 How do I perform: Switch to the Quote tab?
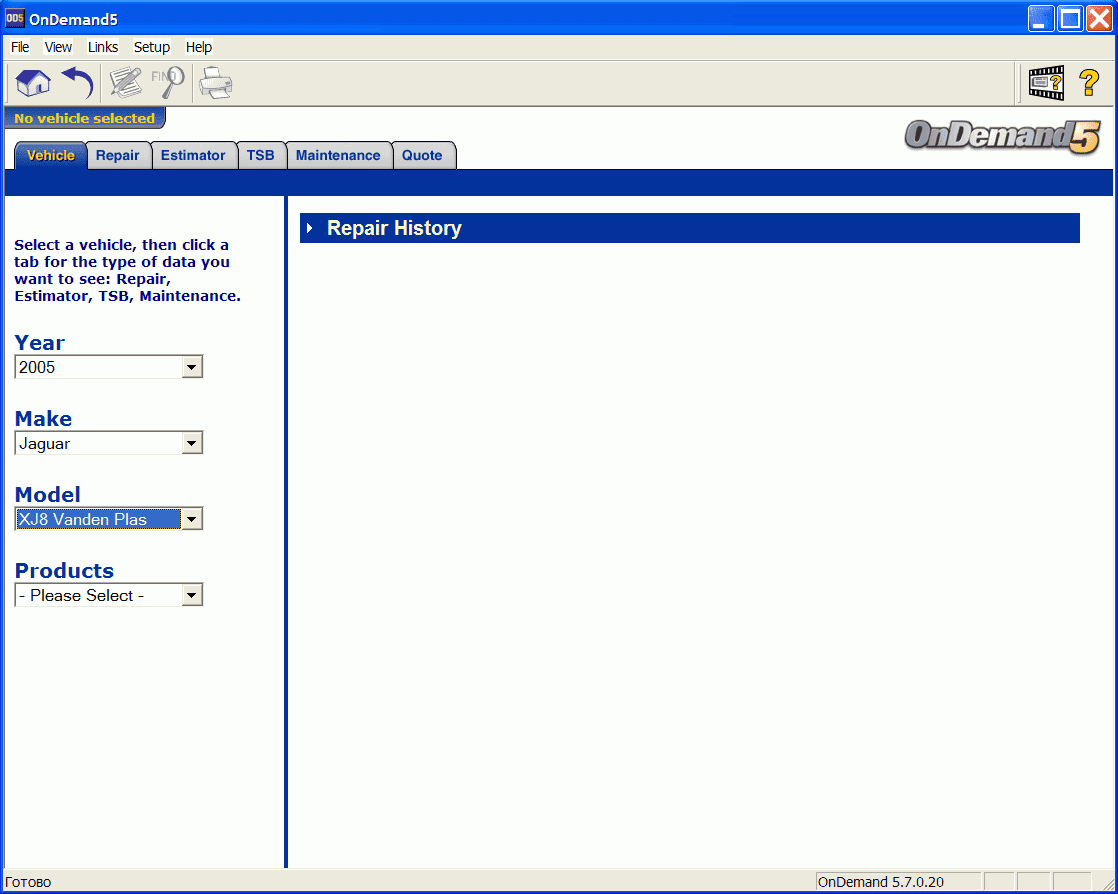point(422,155)
